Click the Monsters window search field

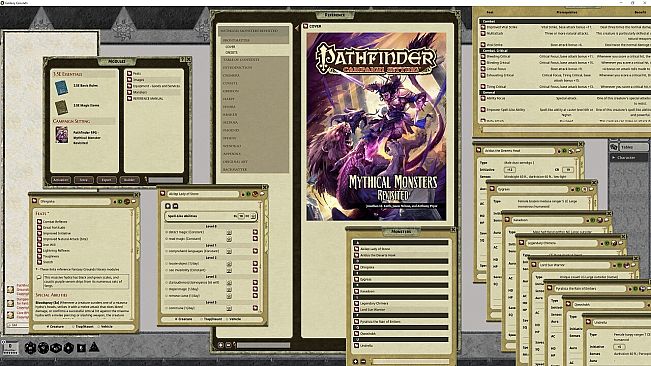[410, 361]
